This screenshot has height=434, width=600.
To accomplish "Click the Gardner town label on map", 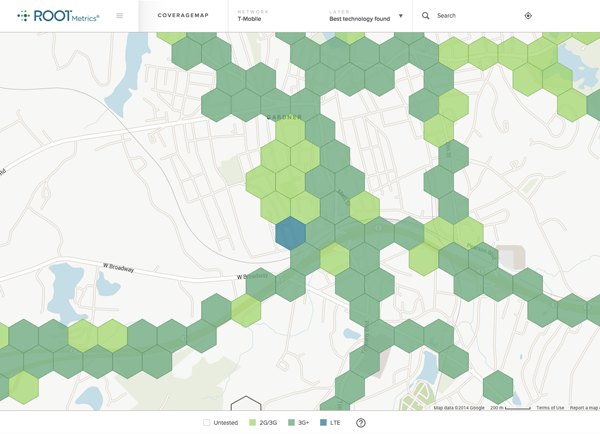I will pos(284,117).
